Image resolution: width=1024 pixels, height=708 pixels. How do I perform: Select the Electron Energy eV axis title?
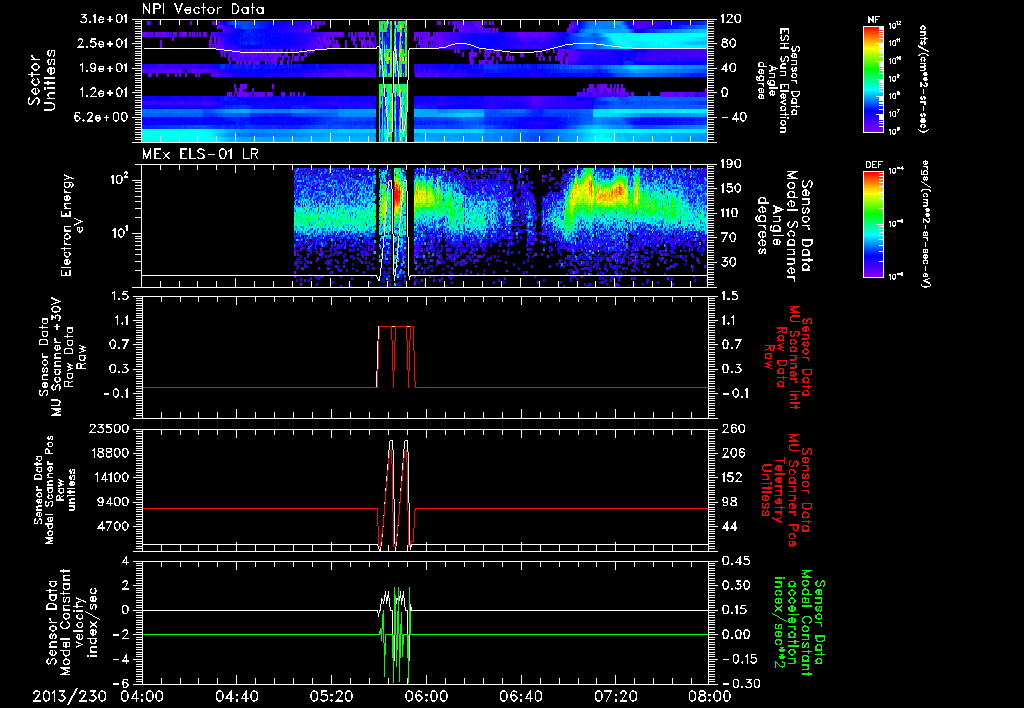point(74,225)
